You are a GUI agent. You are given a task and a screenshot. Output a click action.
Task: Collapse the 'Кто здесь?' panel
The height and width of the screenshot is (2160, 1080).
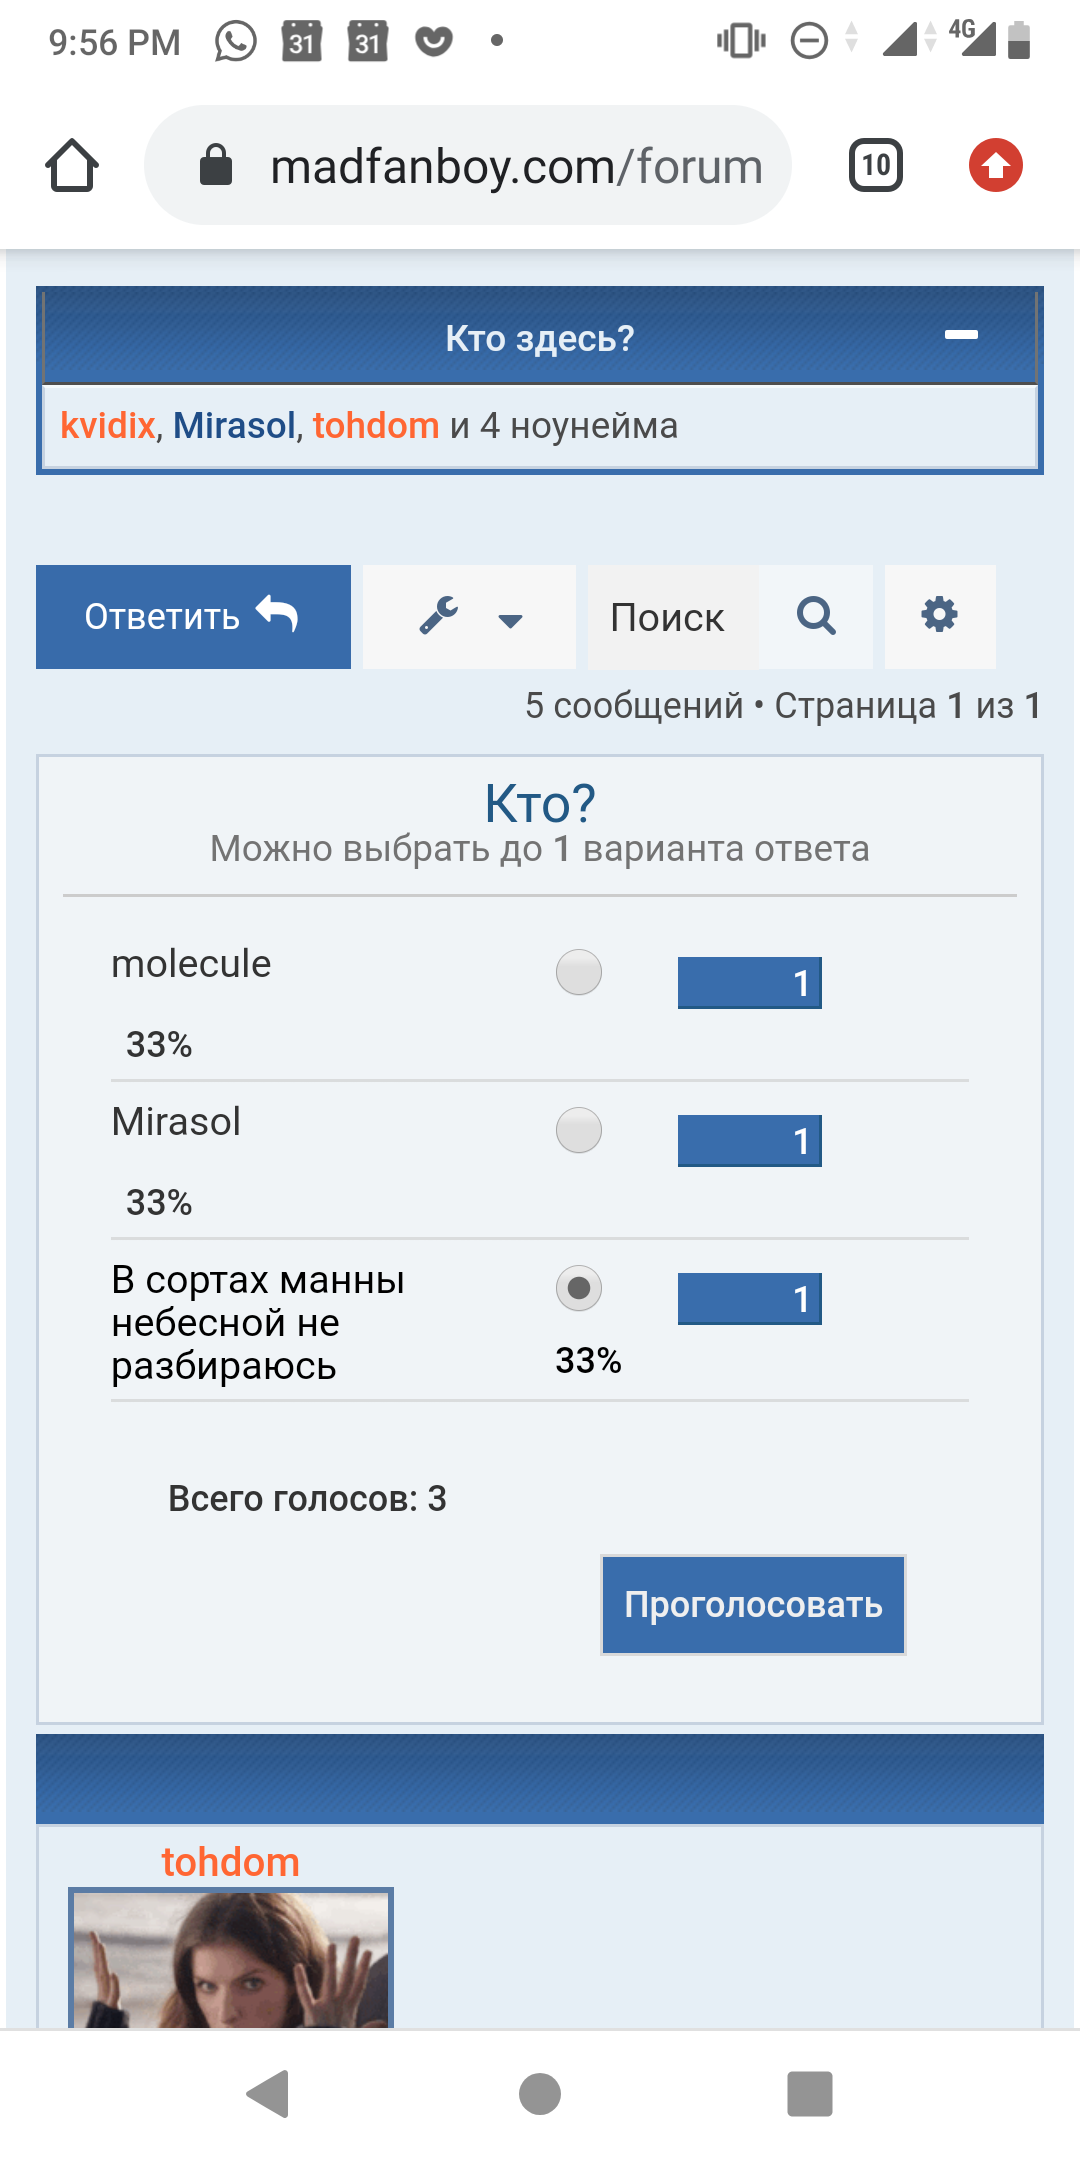tap(961, 336)
